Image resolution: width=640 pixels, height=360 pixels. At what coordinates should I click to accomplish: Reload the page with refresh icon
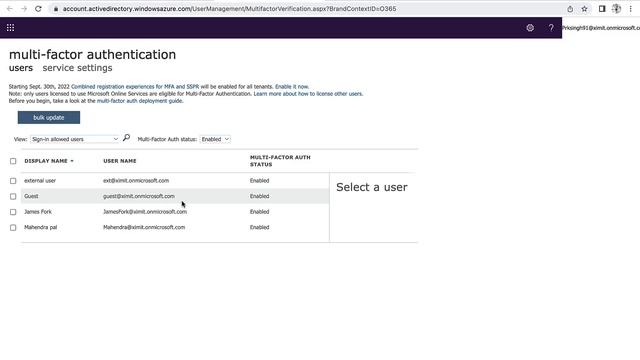click(38, 9)
